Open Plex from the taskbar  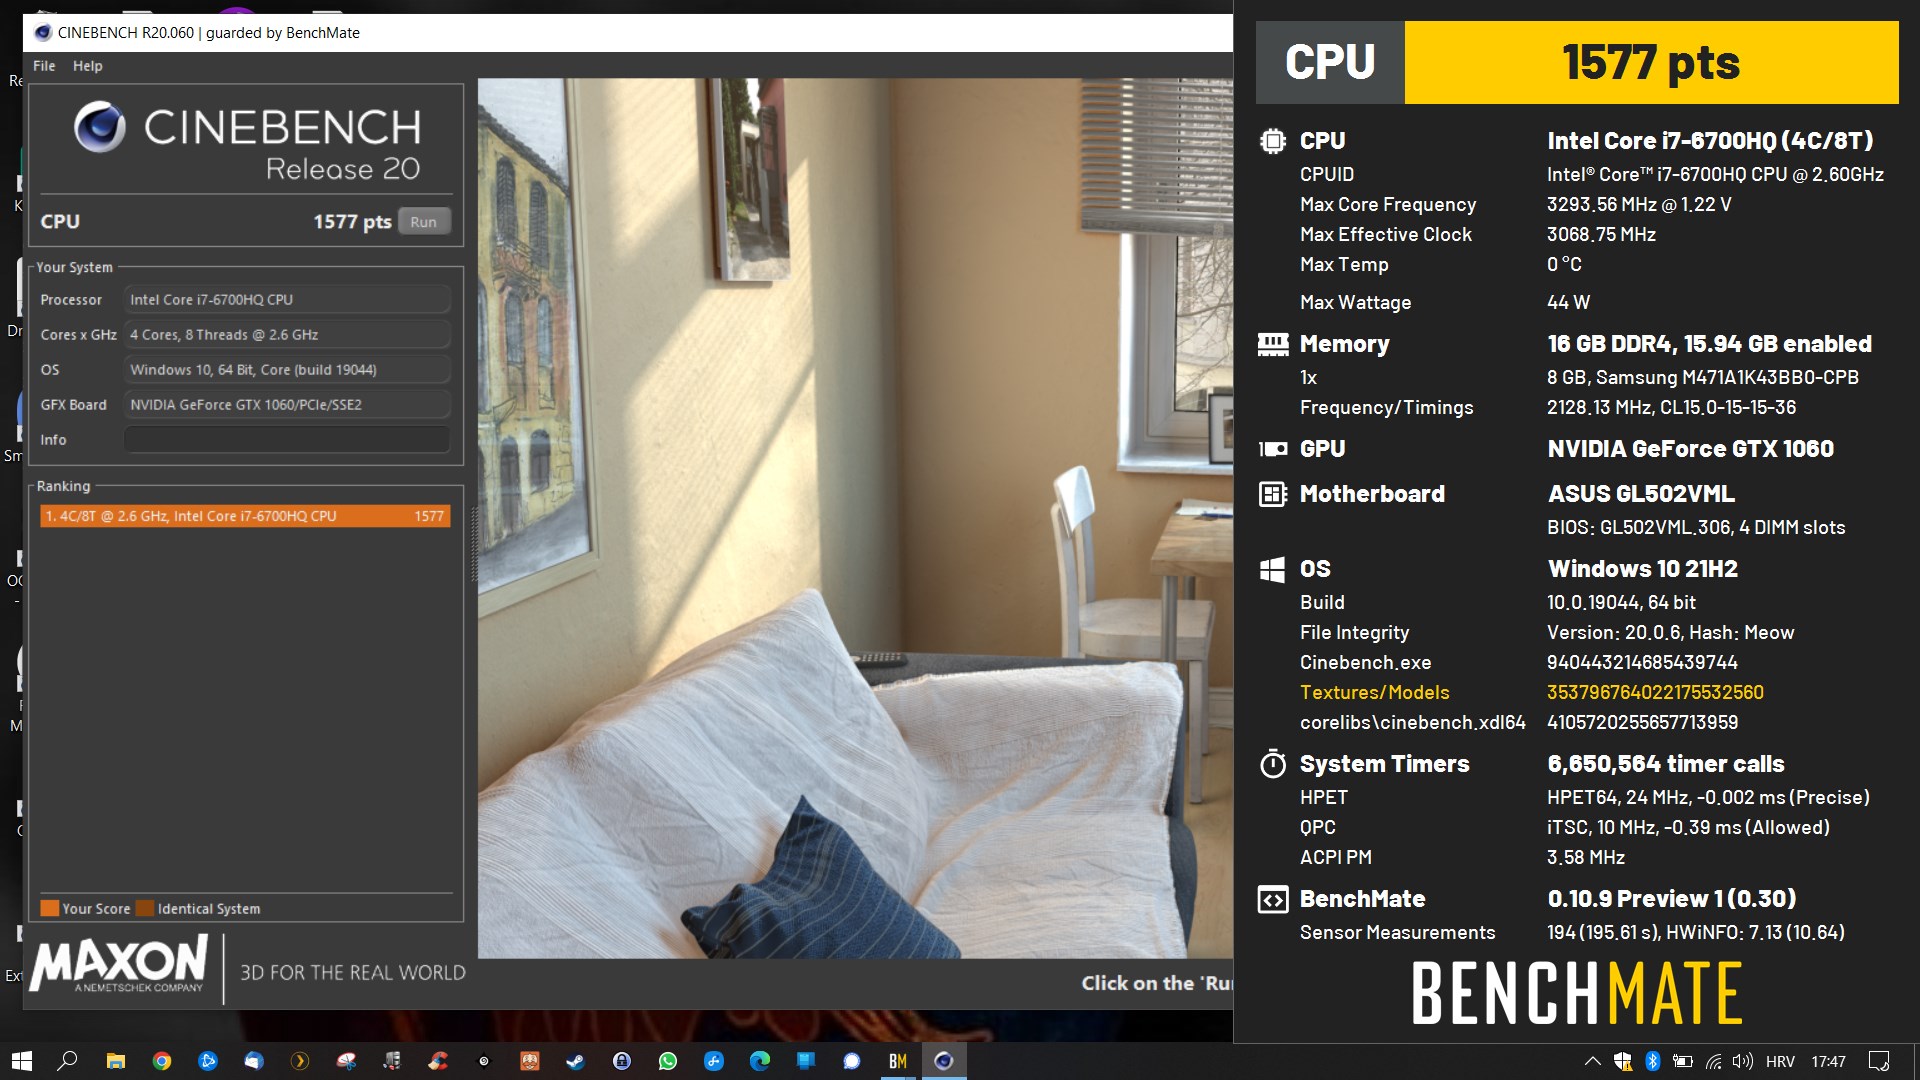(299, 1061)
